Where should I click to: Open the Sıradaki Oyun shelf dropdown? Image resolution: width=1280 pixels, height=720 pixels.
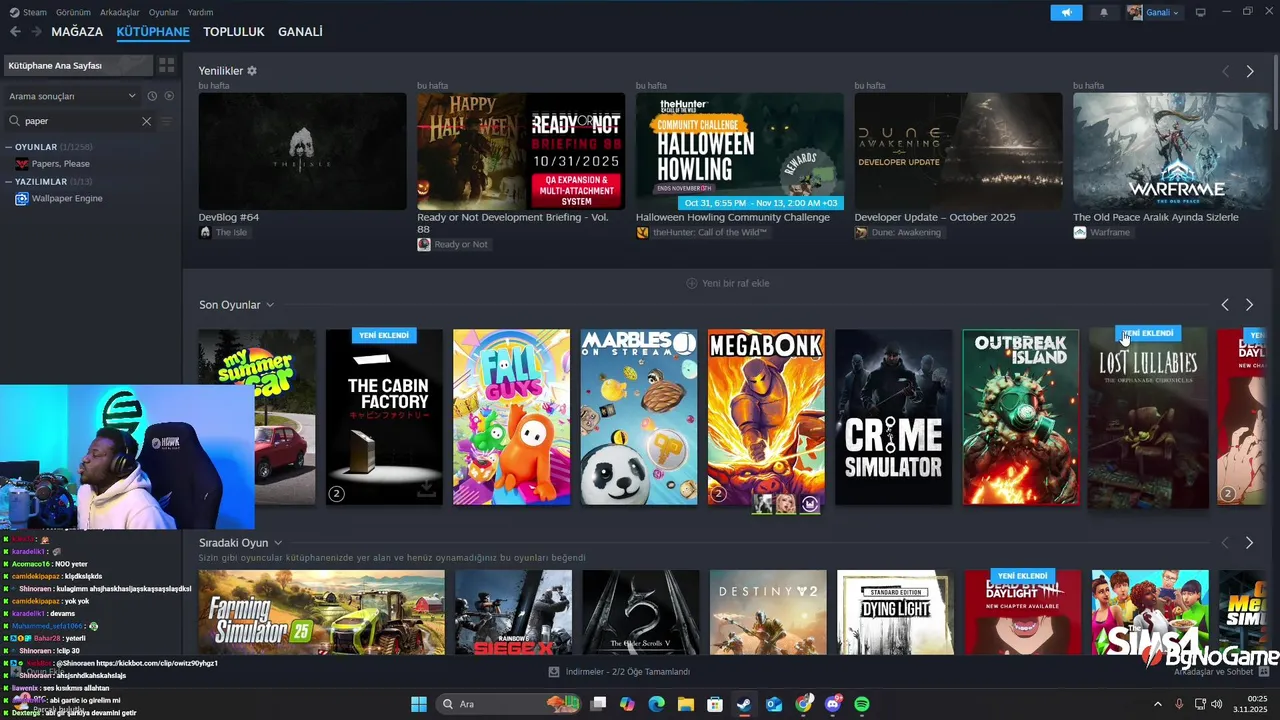tap(278, 543)
